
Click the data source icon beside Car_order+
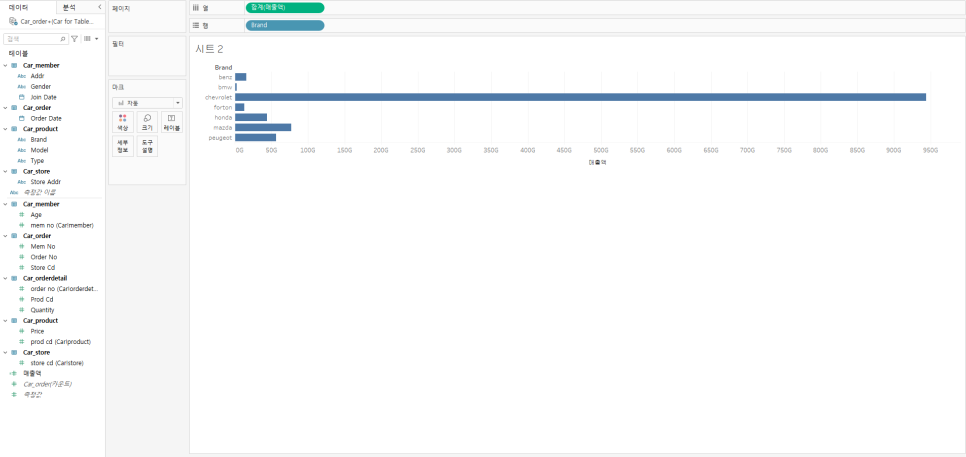(13, 22)
